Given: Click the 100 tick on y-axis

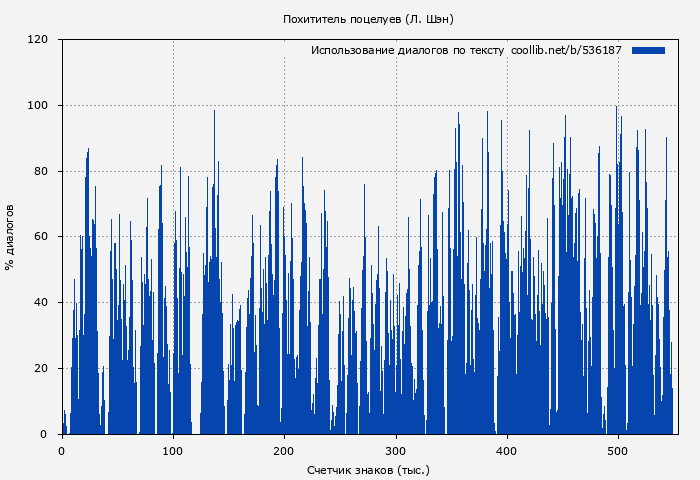Looking at the screenshot, I should [x=38, y=106].
